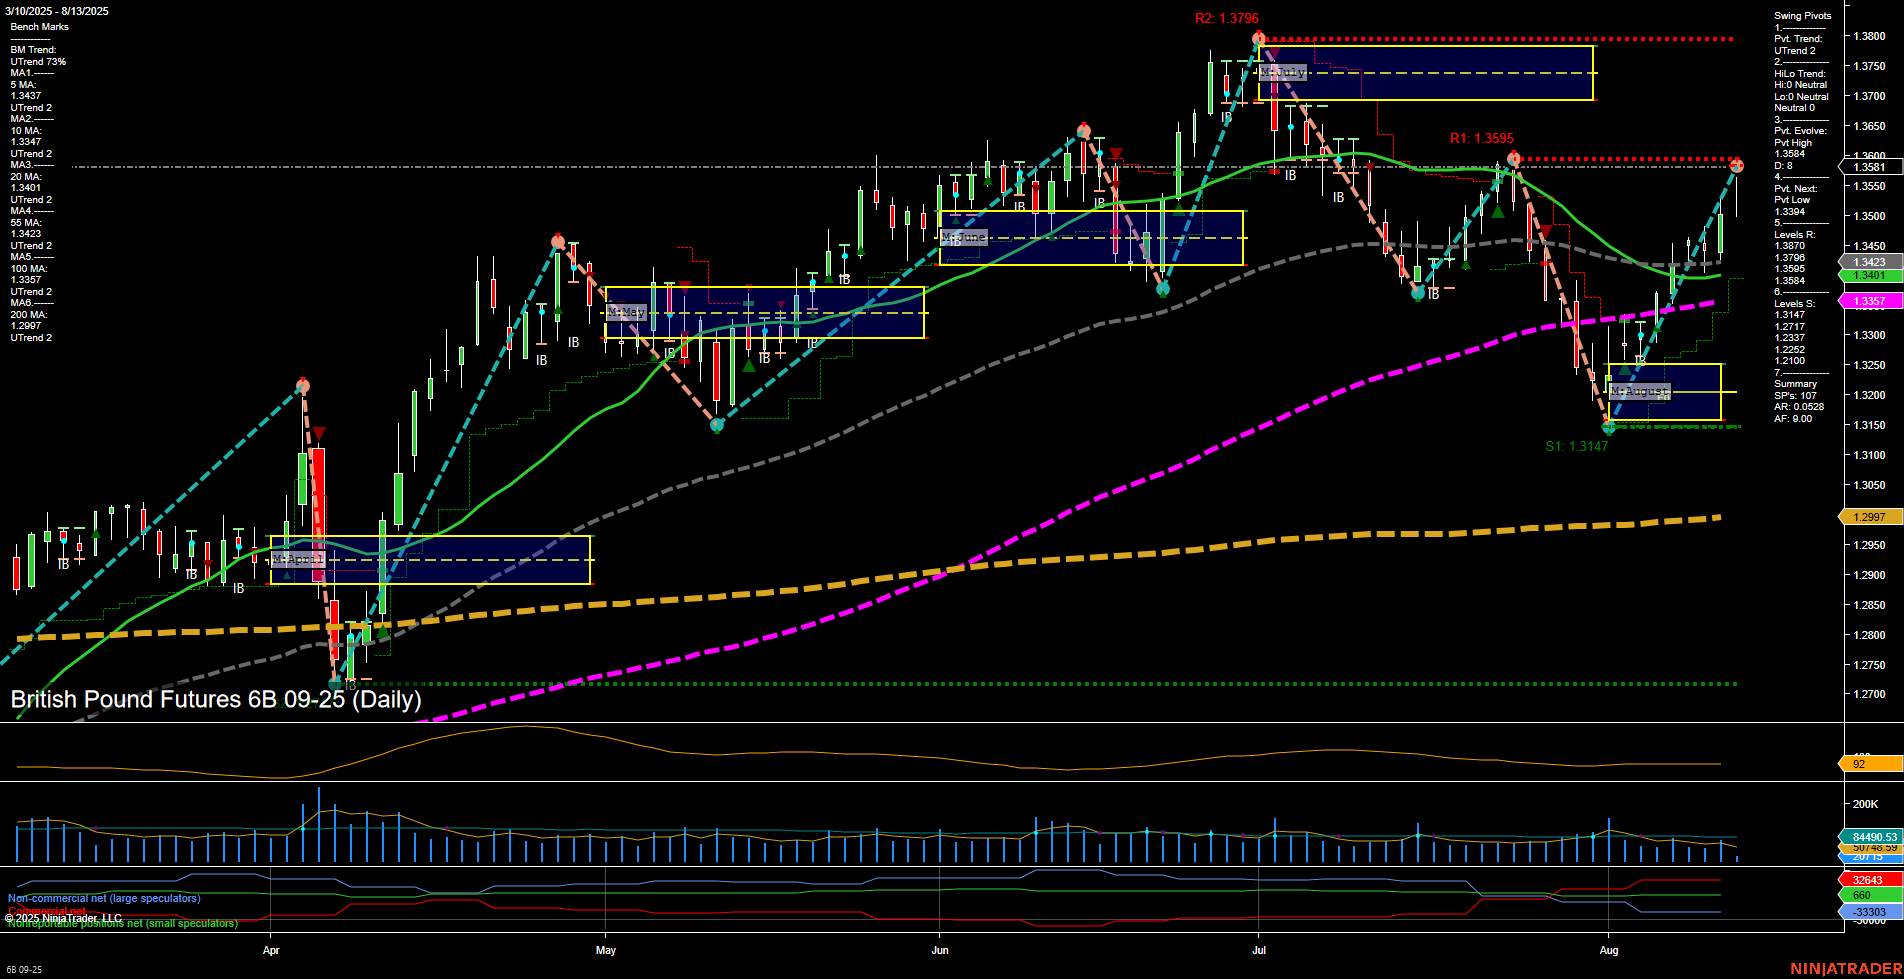This screenshot has height=979, width=1904.
Task: Expand the Bench Marks indicator list
Action: (x=39, y=26)
